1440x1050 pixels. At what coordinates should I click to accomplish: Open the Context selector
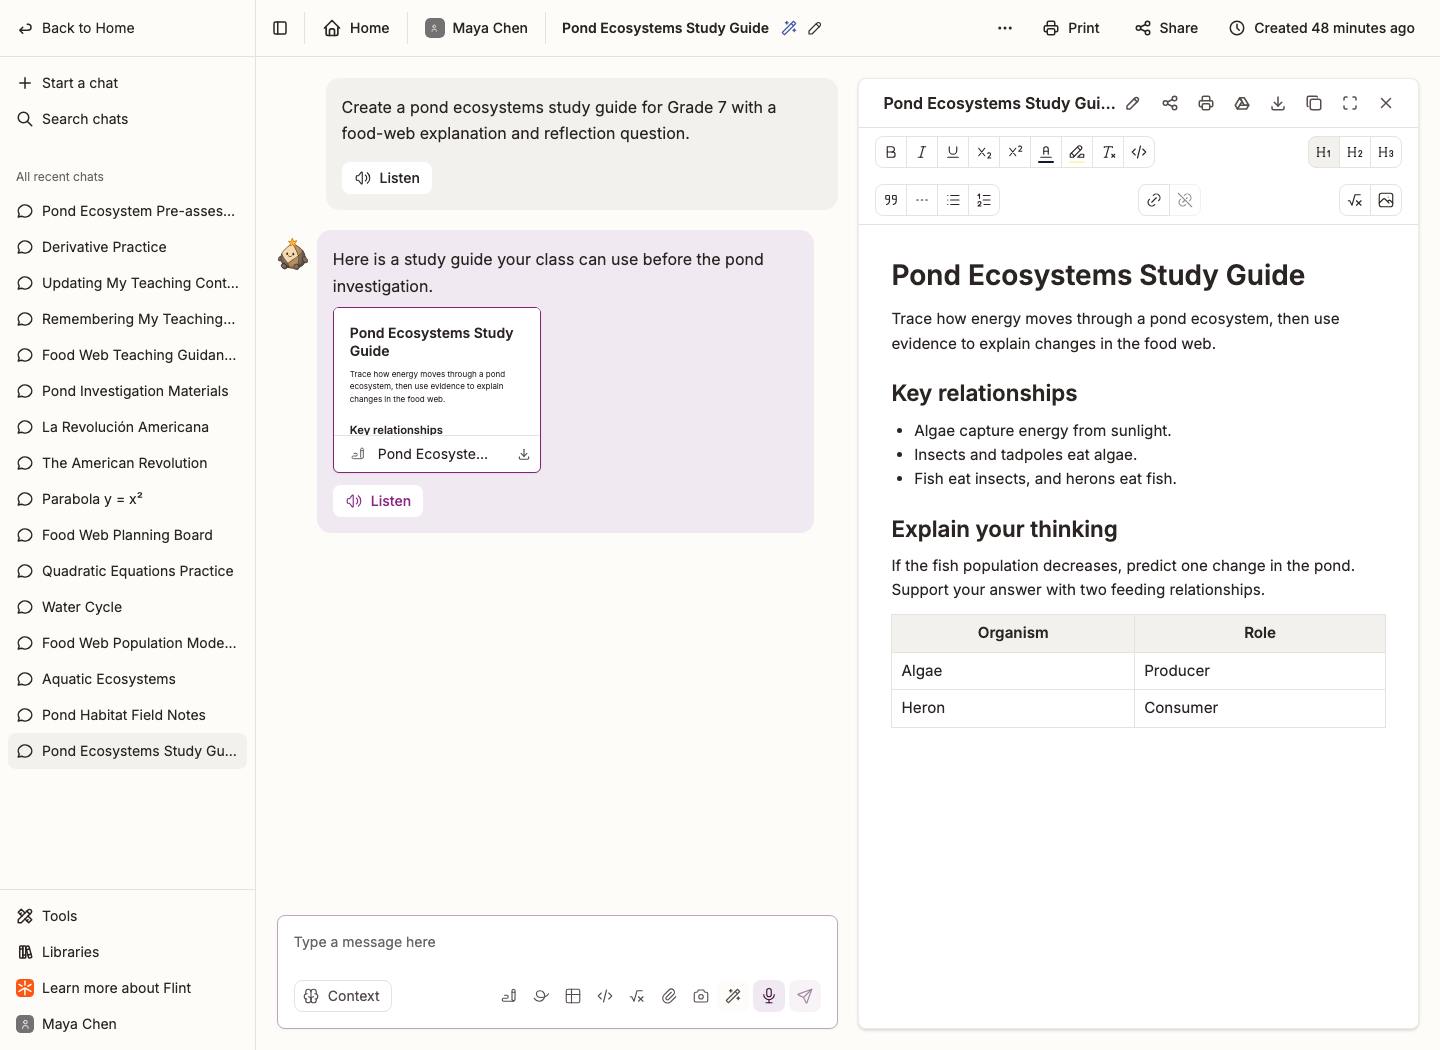(x=342, y=996)
